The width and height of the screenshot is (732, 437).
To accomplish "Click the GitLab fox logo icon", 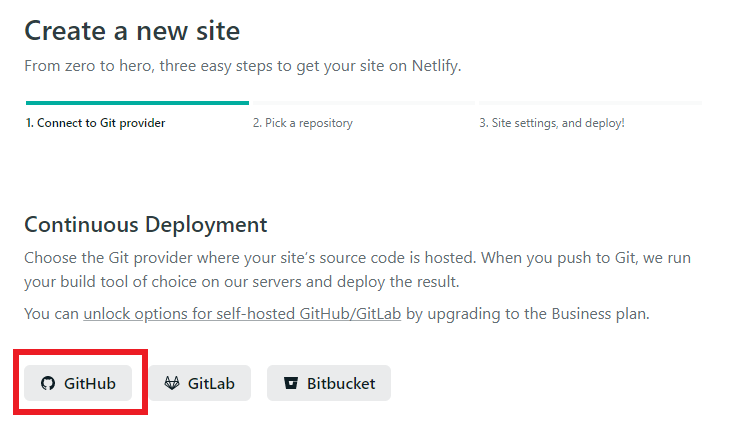I will pyautogui.click(x=172, y=383).
